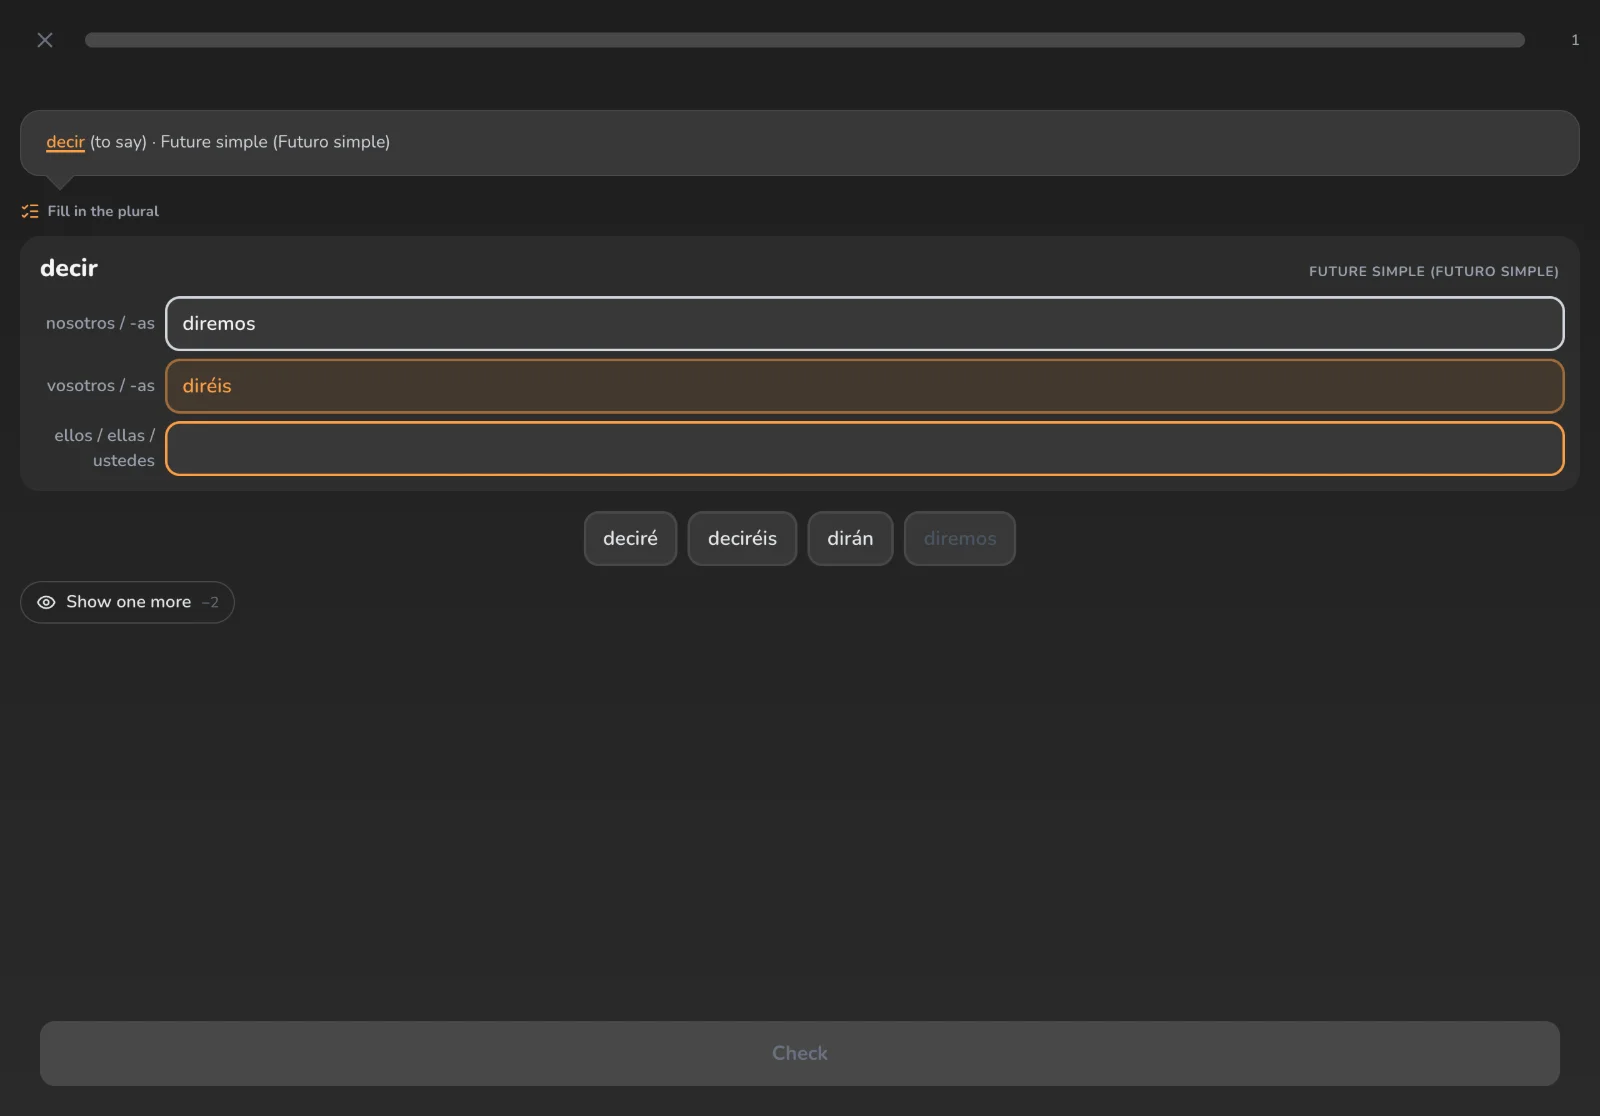Choose the 'deciré' word chip
This screenshot has width=1600, height=1116.
click(x=630, y=538)
